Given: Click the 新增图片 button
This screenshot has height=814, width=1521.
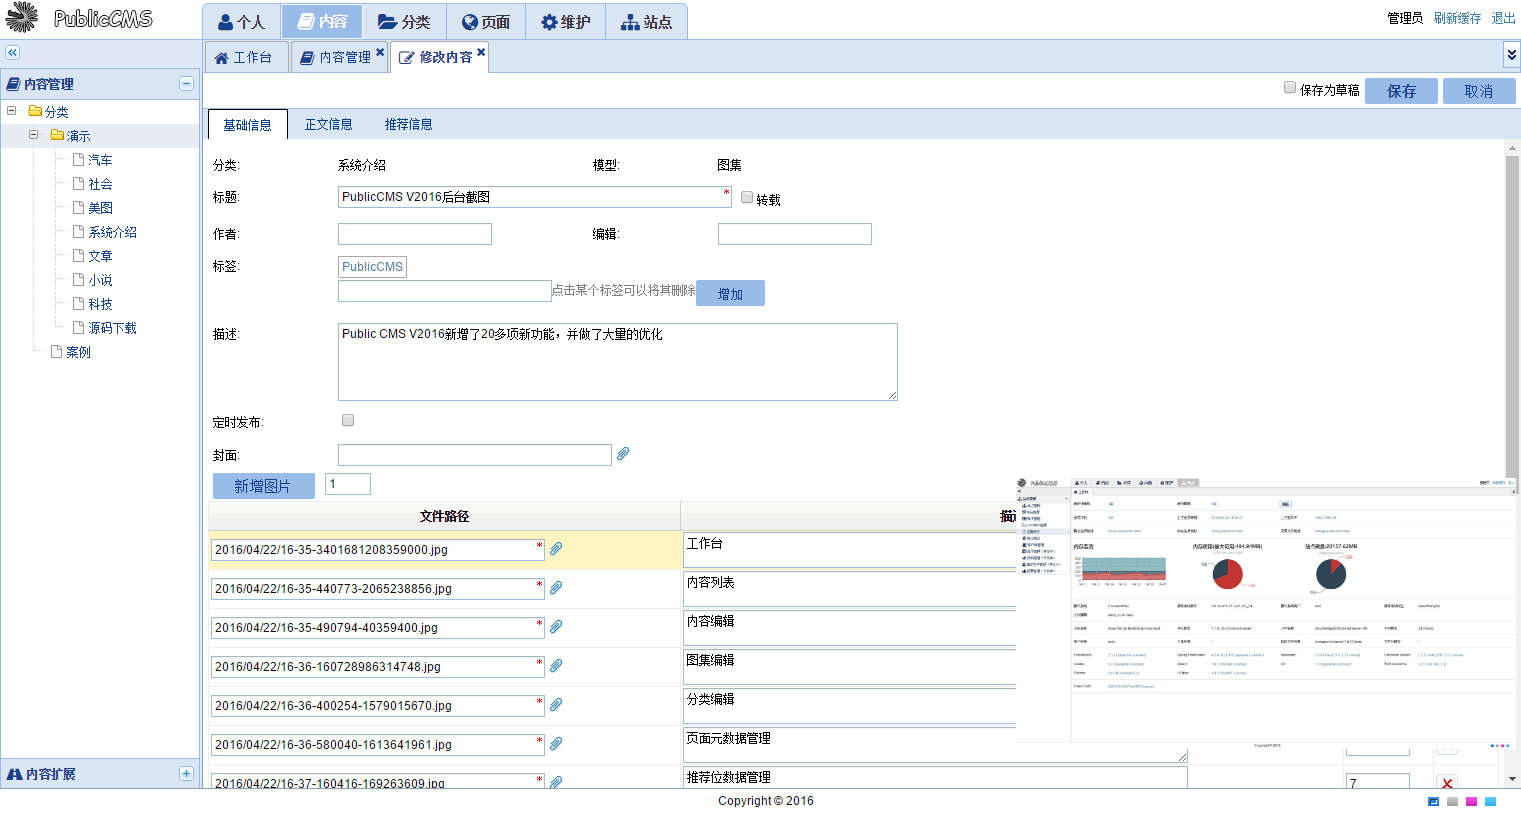Looking at the screenshot, I should click(x=263, y=486).
